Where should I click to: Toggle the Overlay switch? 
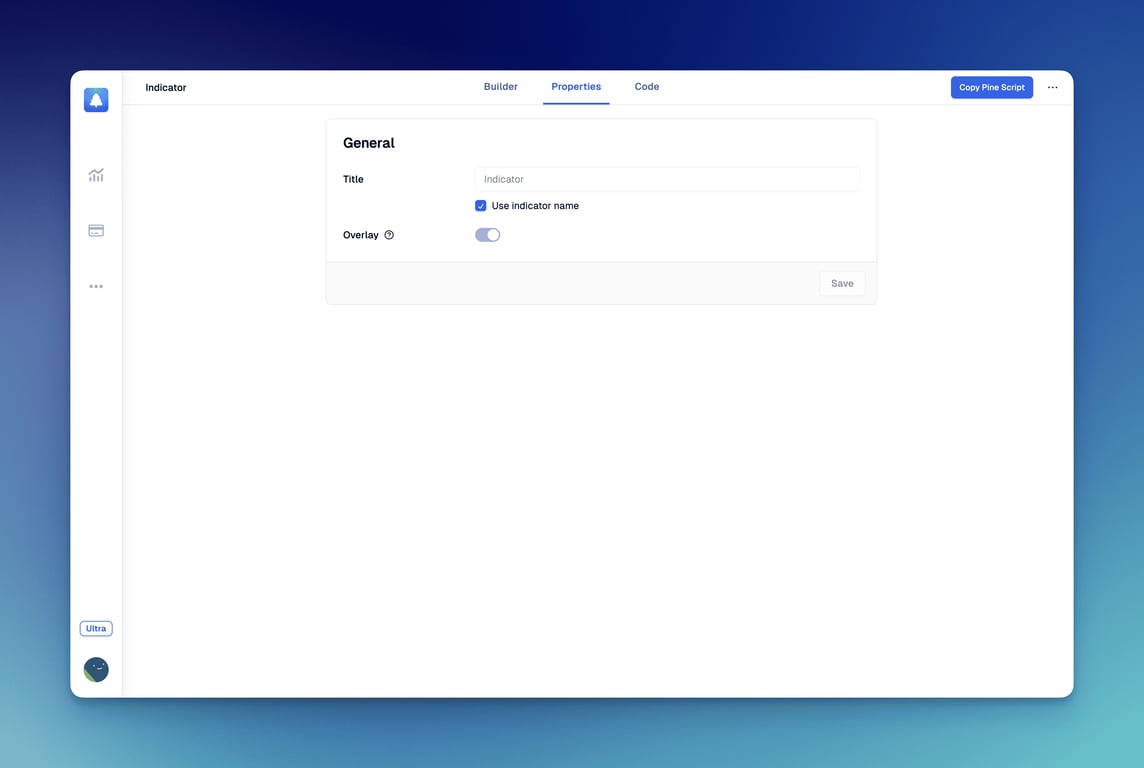point(487,235)
